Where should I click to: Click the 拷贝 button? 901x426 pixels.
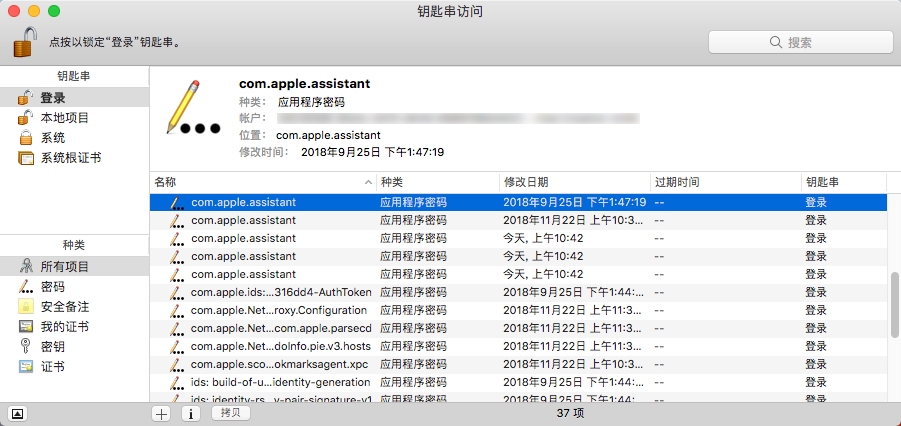230,413
